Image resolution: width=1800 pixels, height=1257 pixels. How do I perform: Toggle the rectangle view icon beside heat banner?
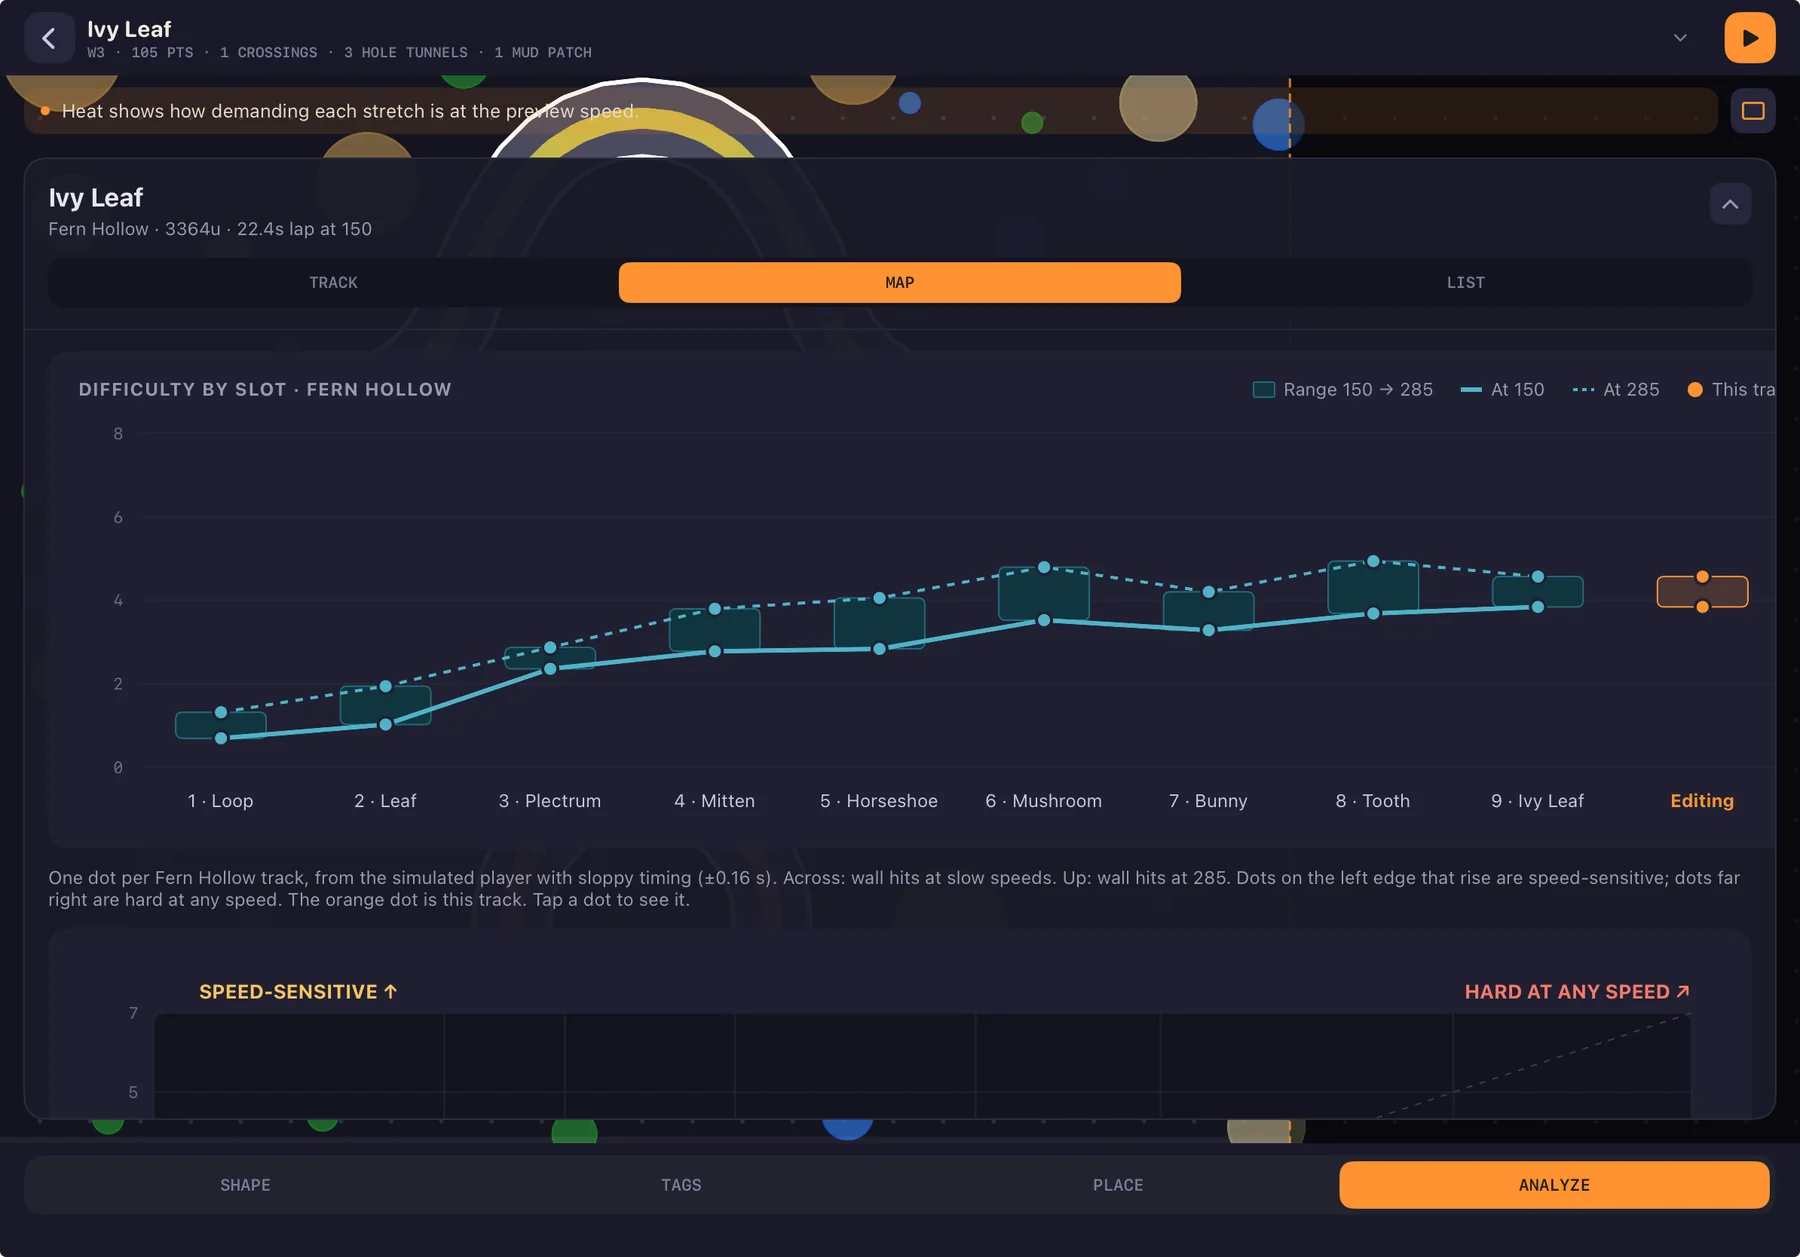[x=1753, y=111]
